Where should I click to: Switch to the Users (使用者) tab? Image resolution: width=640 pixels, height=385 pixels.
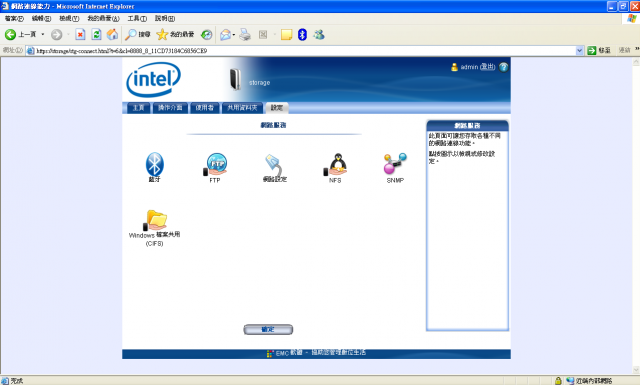204,108
